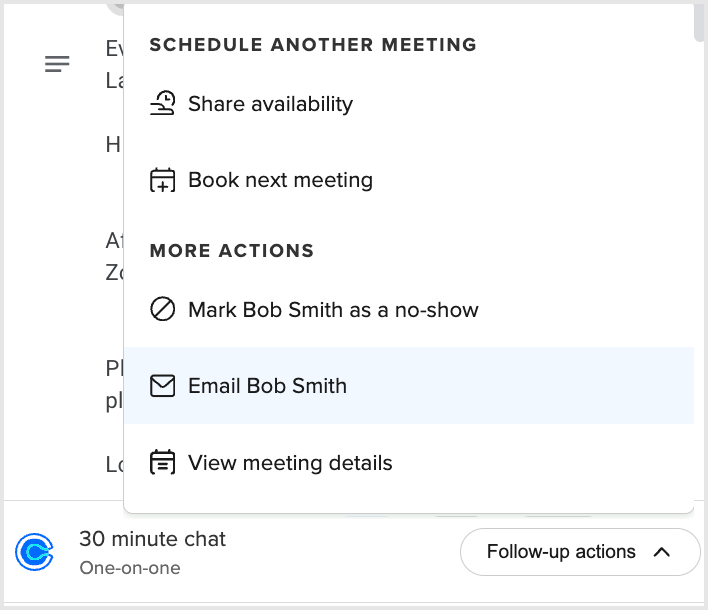This screenshot has width=708, height=610.
Task: Click the scrollbar at top right
Action: 700,22
